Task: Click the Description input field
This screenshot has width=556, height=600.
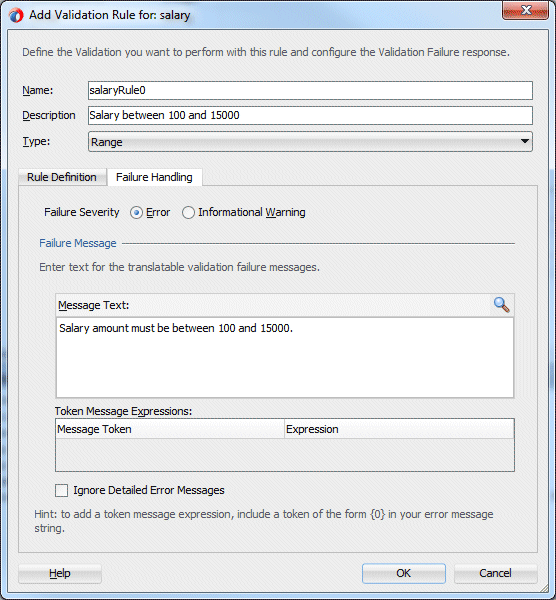Action: pyautogui.click(x=310, y=116)
